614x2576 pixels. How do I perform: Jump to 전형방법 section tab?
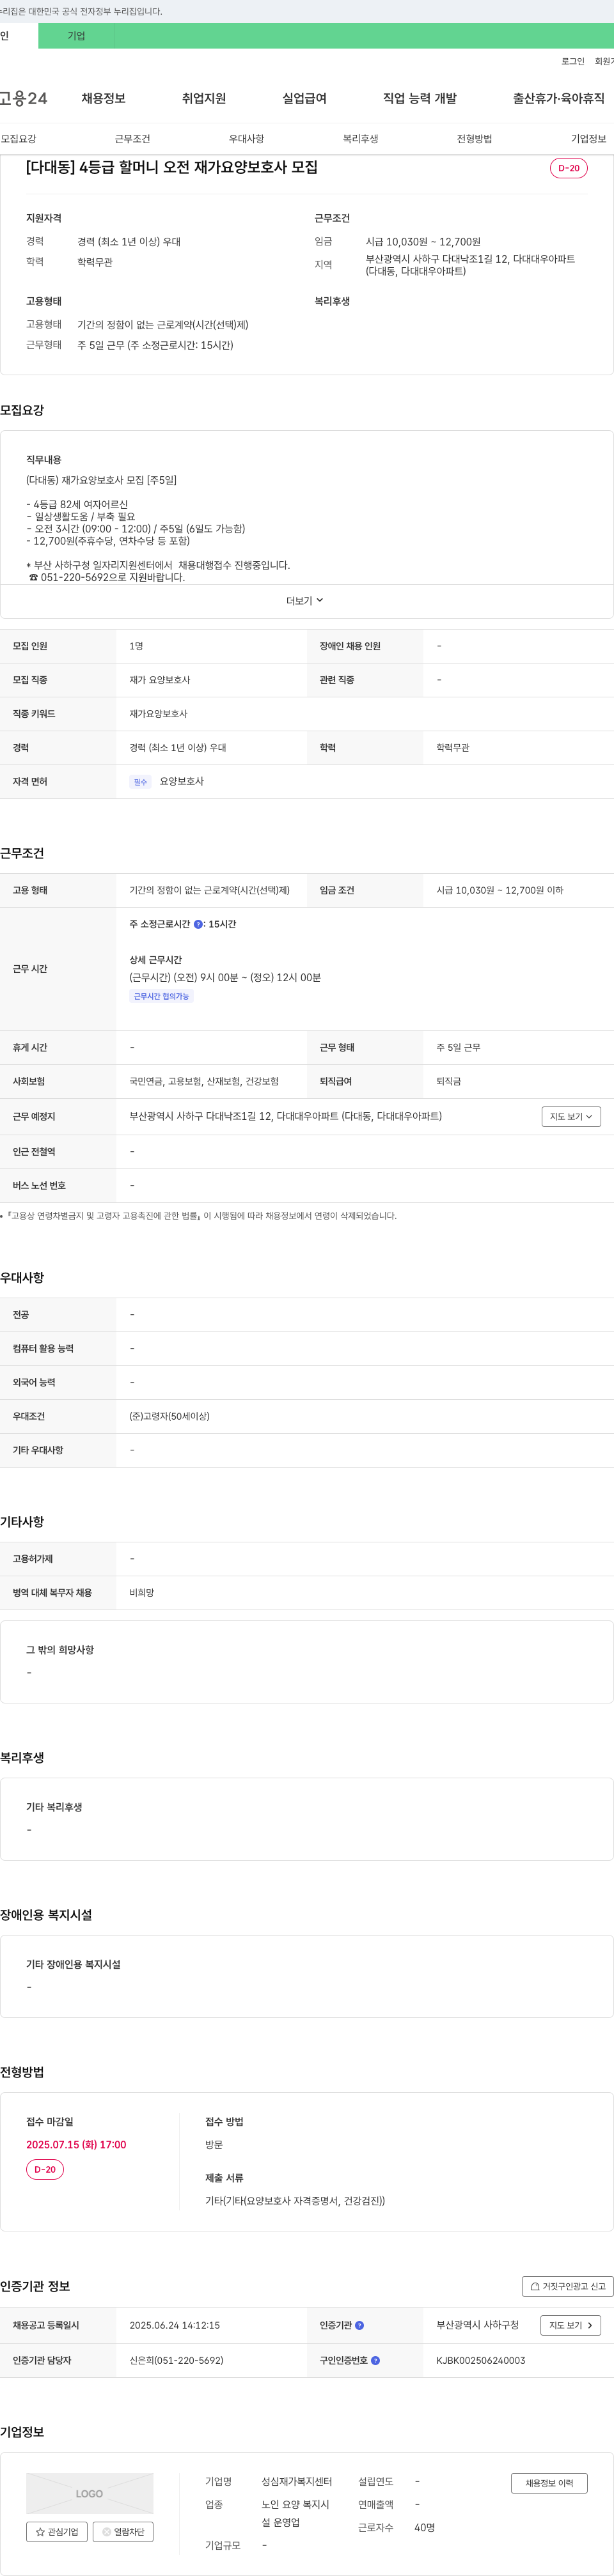[474, 139]
